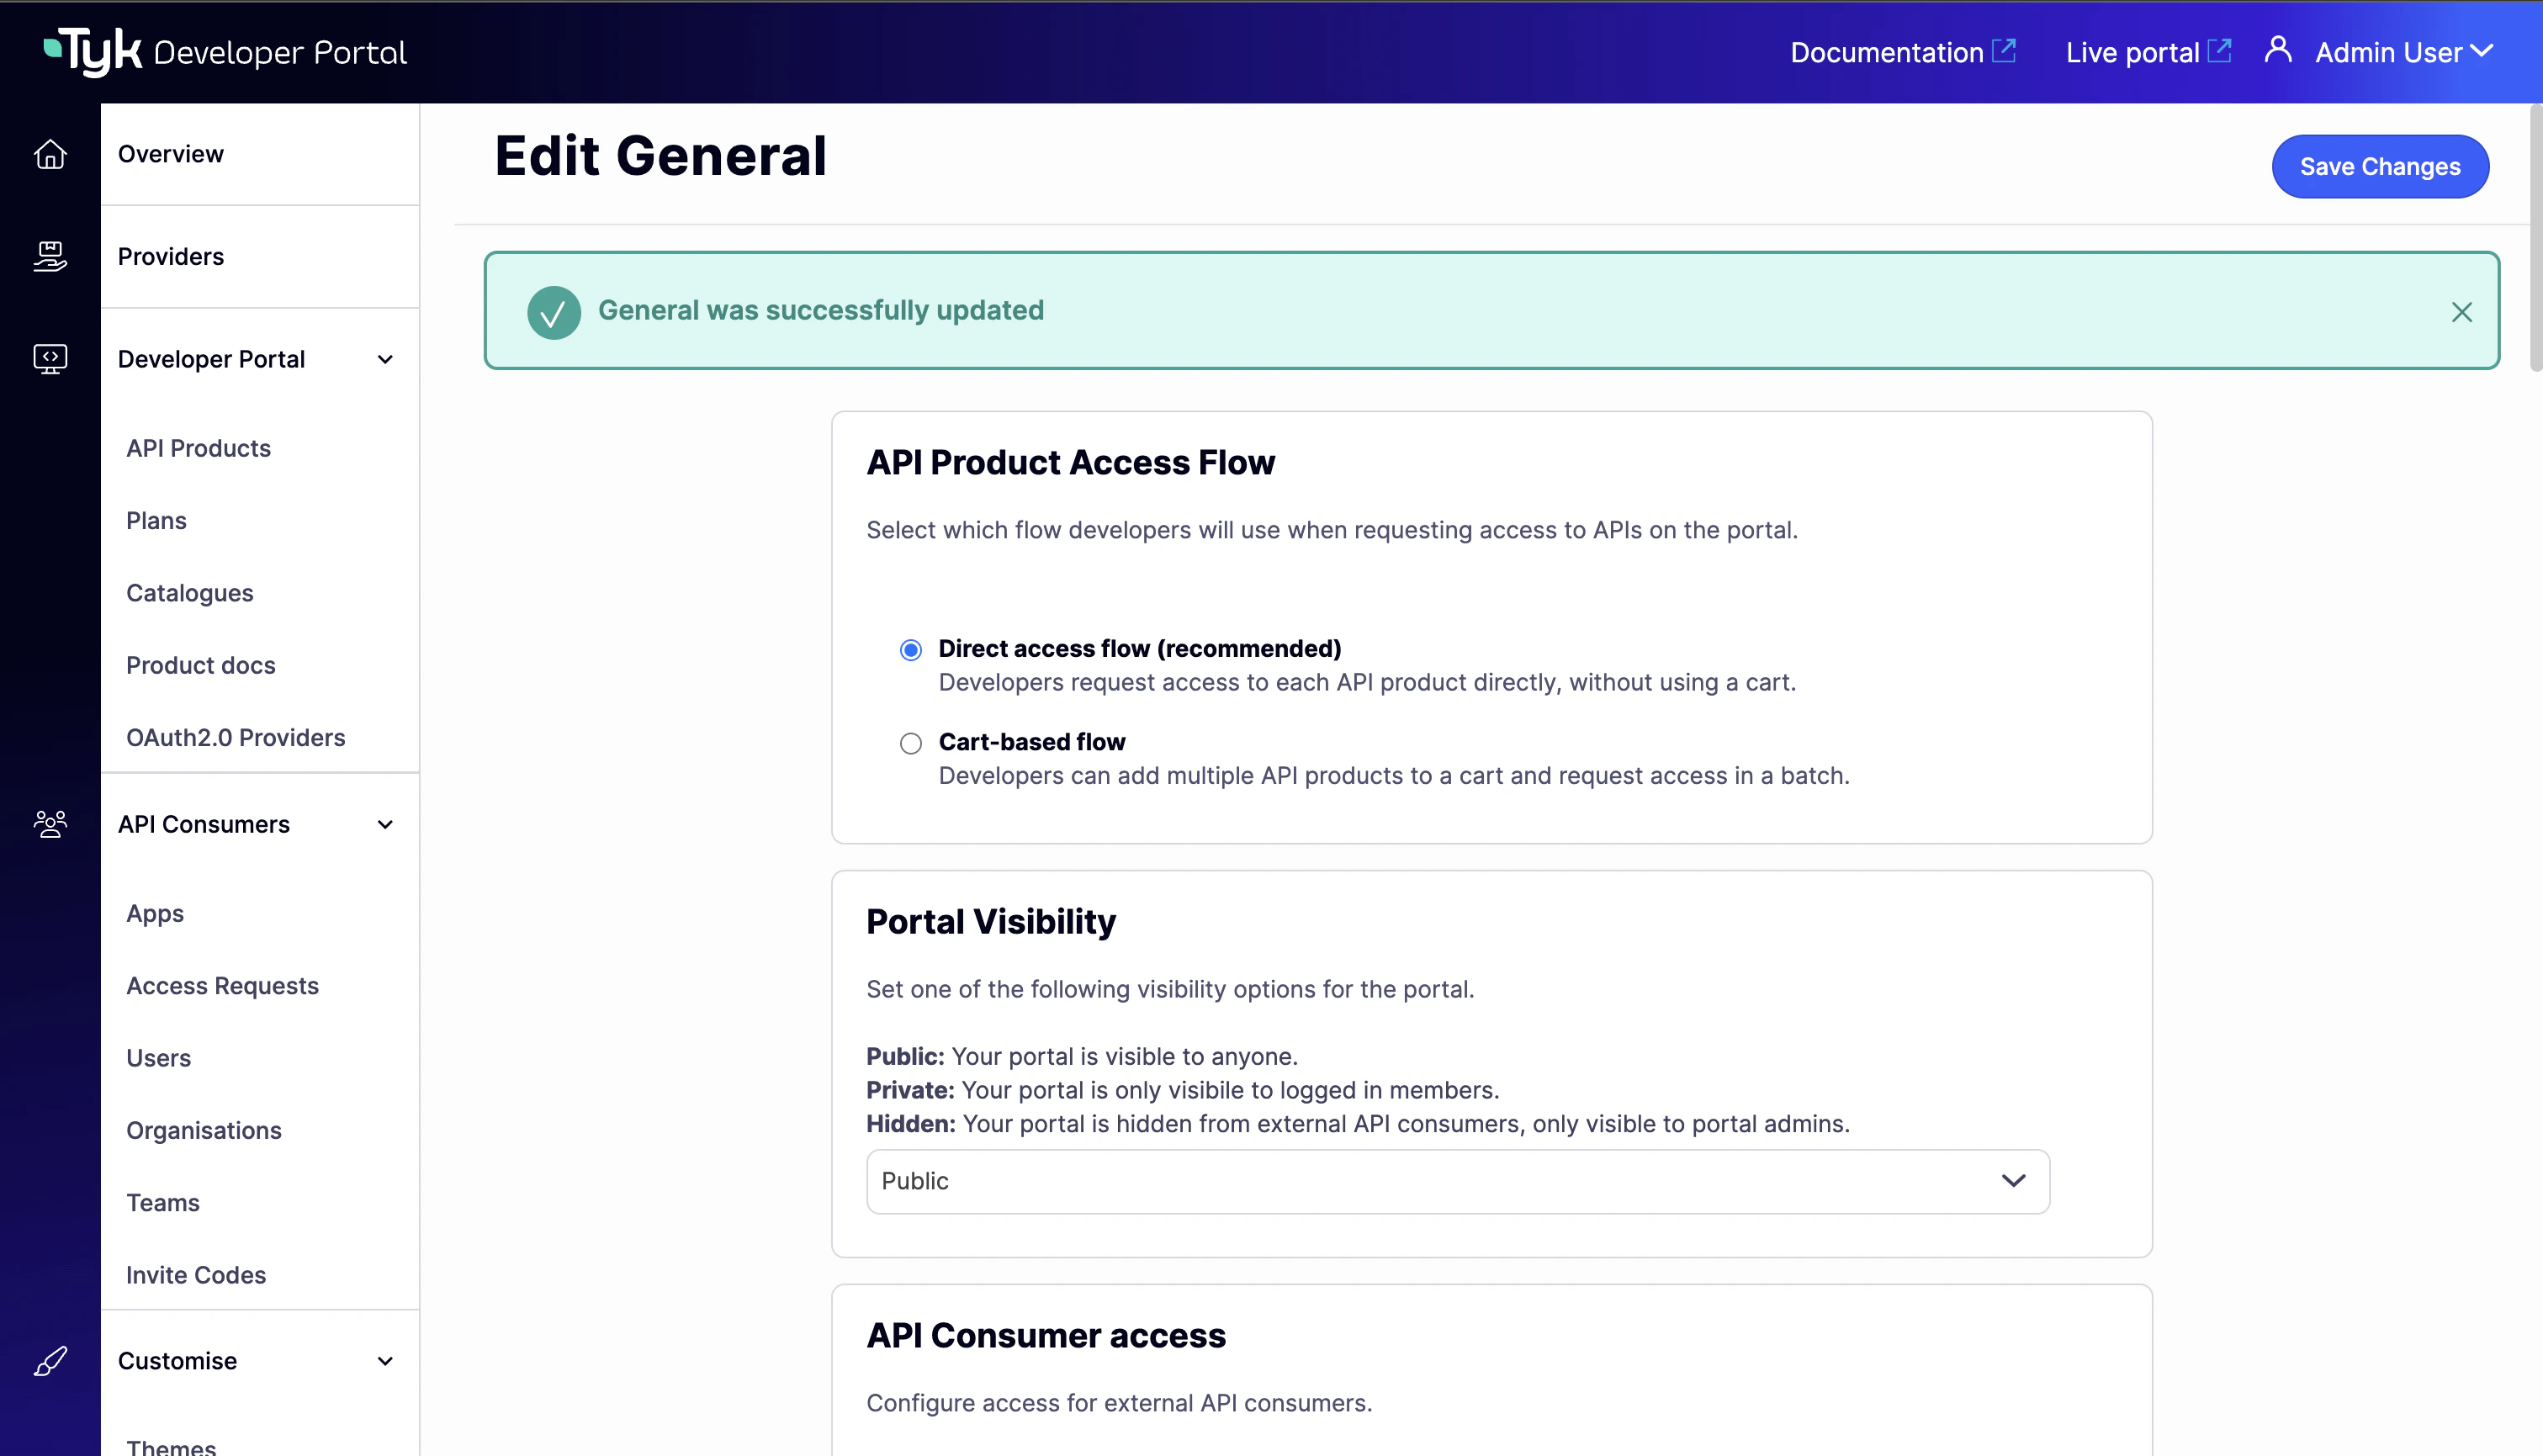Open the Overview home icon in sidebar
This screenshot has height=1456, width=2543.
point(50,154)
